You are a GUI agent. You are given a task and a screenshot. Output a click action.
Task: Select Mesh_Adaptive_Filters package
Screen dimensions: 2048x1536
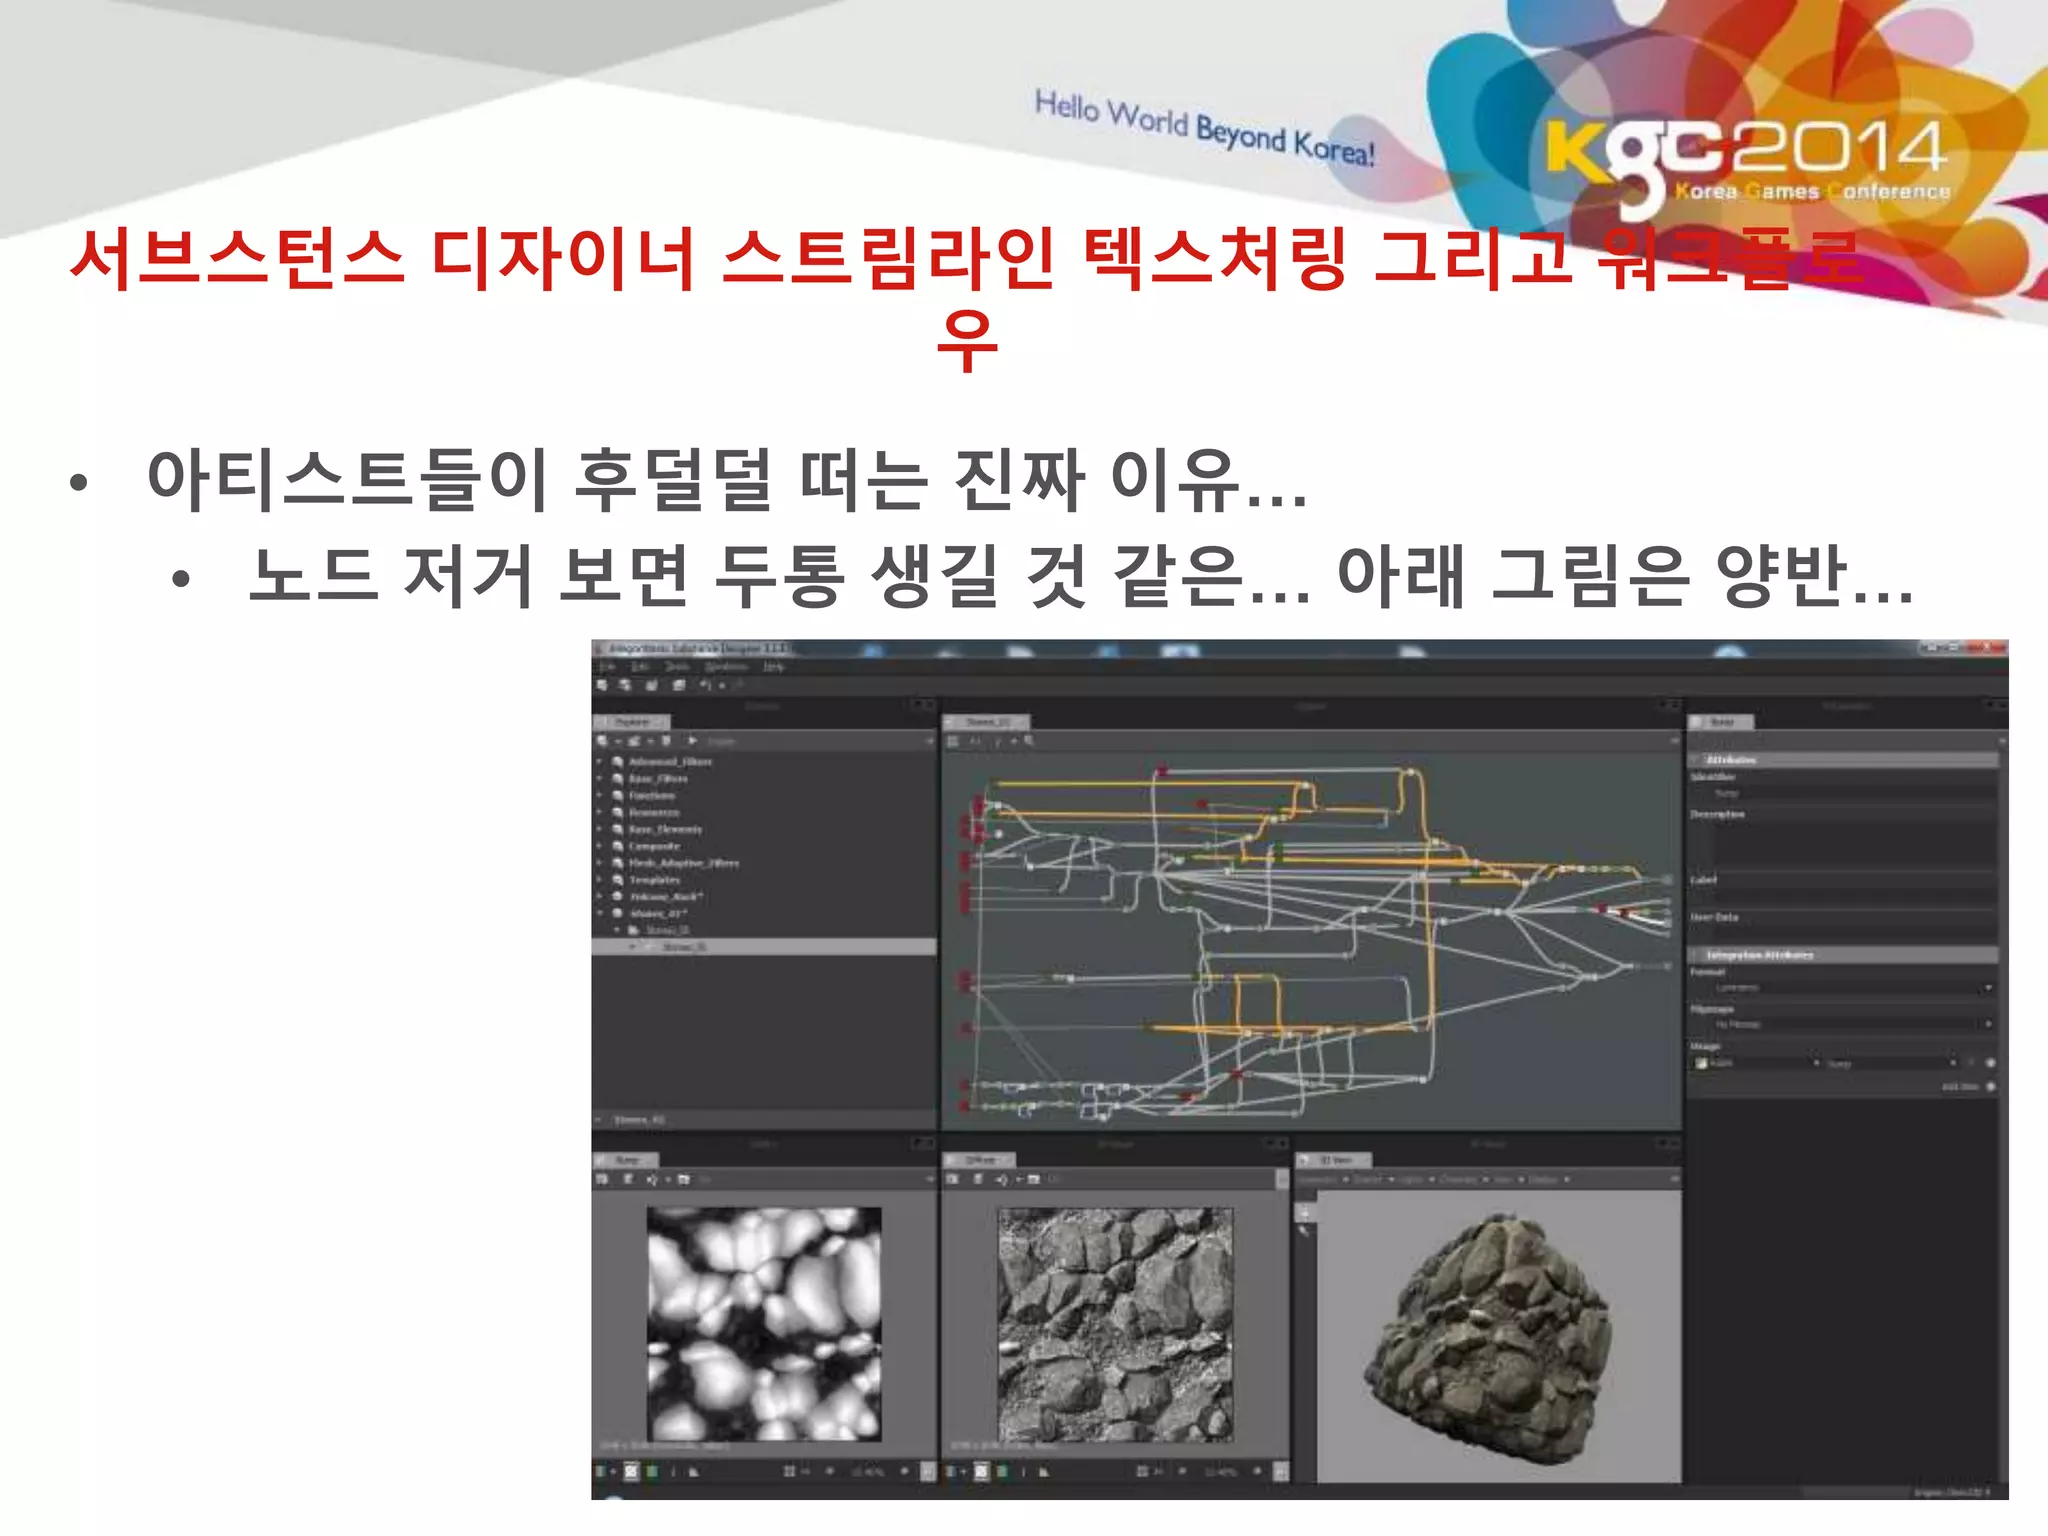[x=684, y=863]
